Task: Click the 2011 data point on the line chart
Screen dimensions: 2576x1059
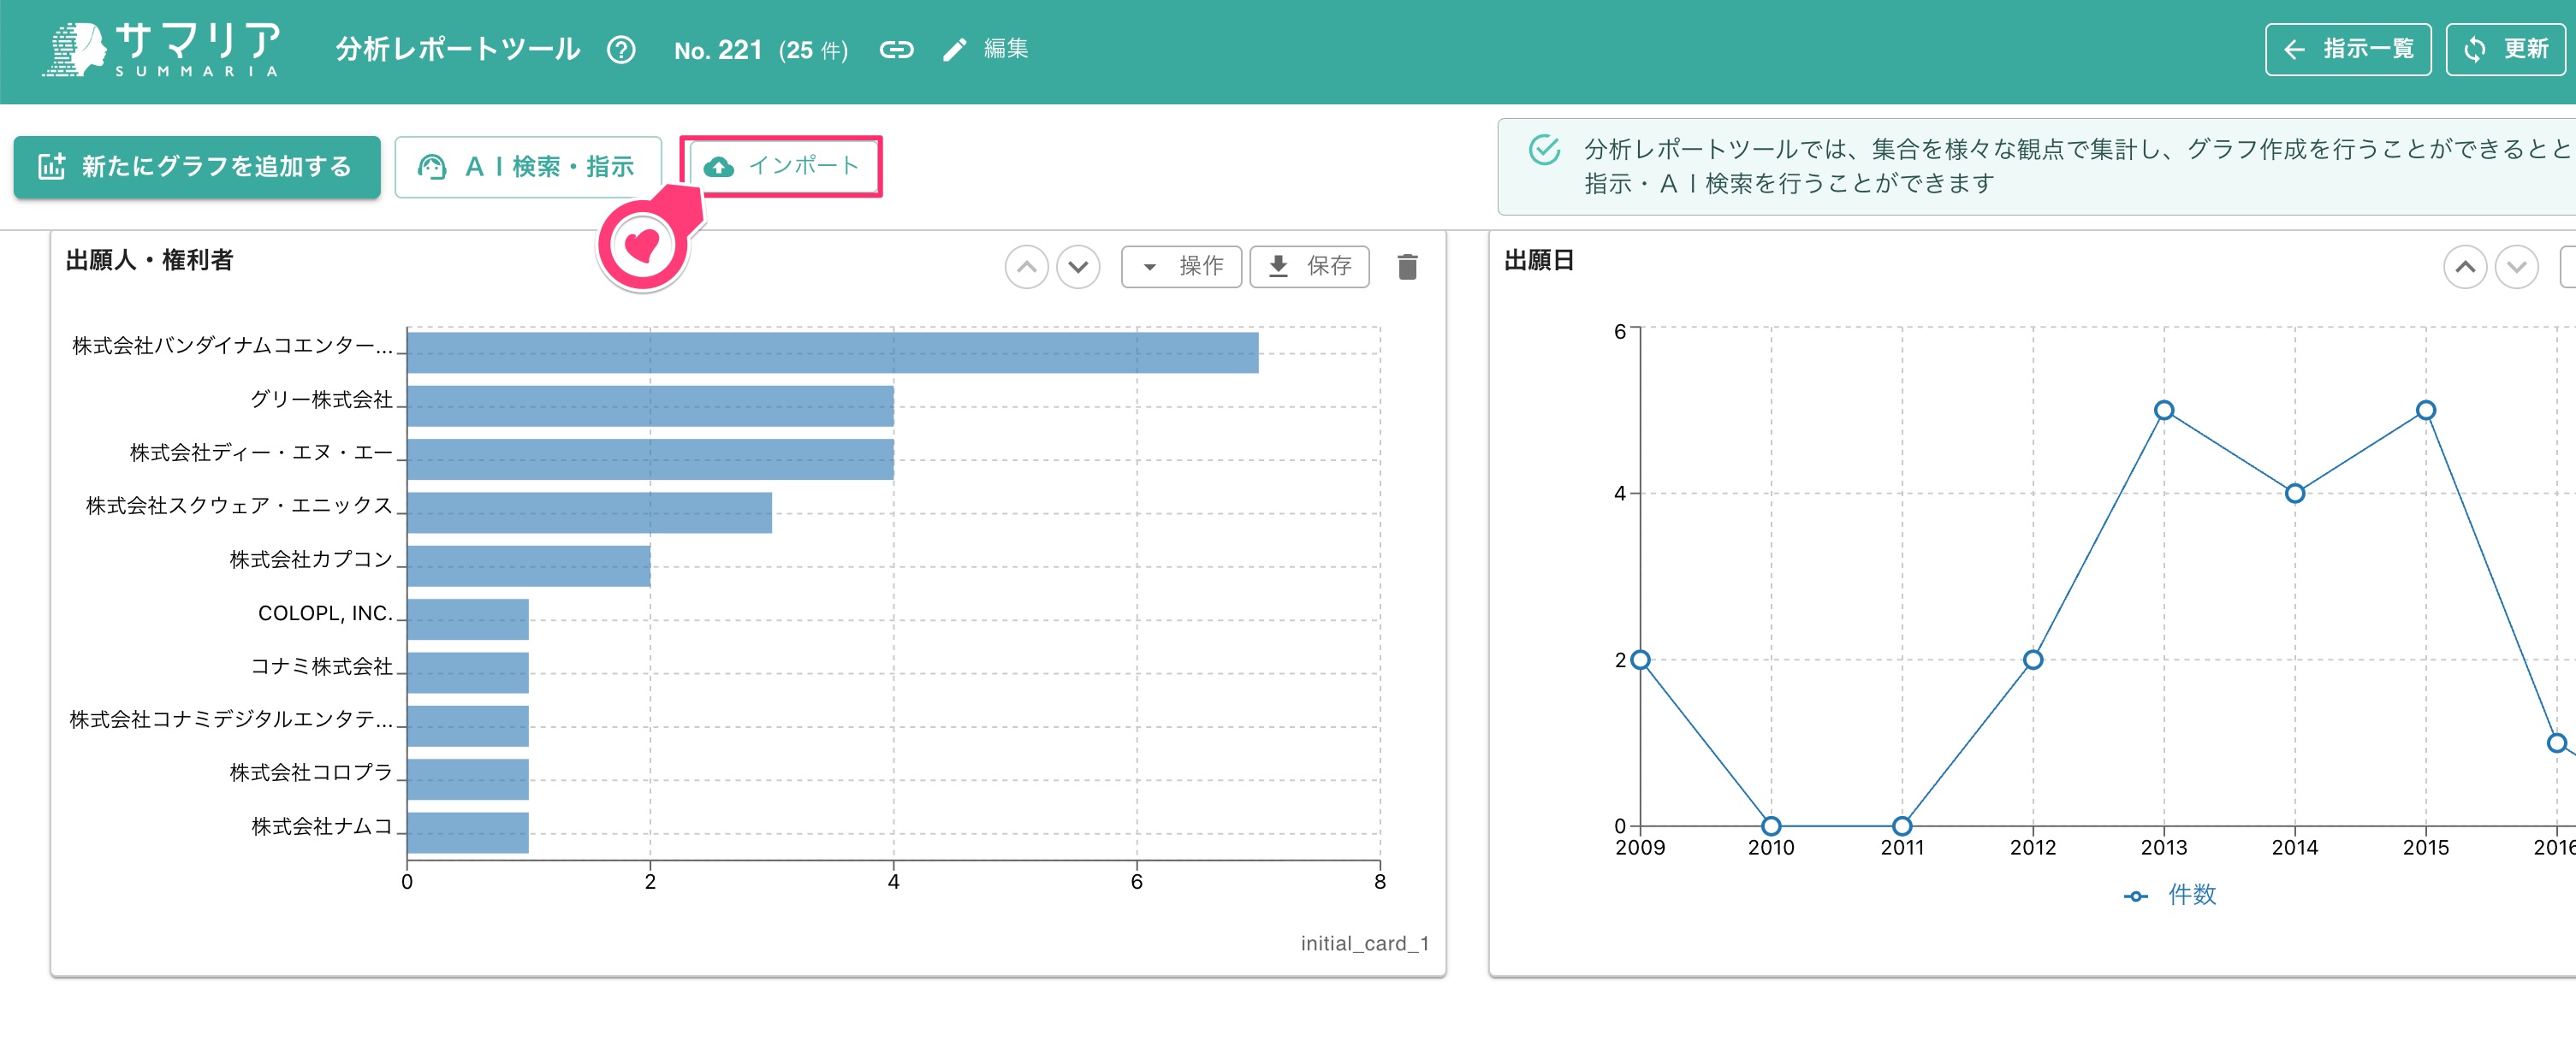Action: (1902, 826)
